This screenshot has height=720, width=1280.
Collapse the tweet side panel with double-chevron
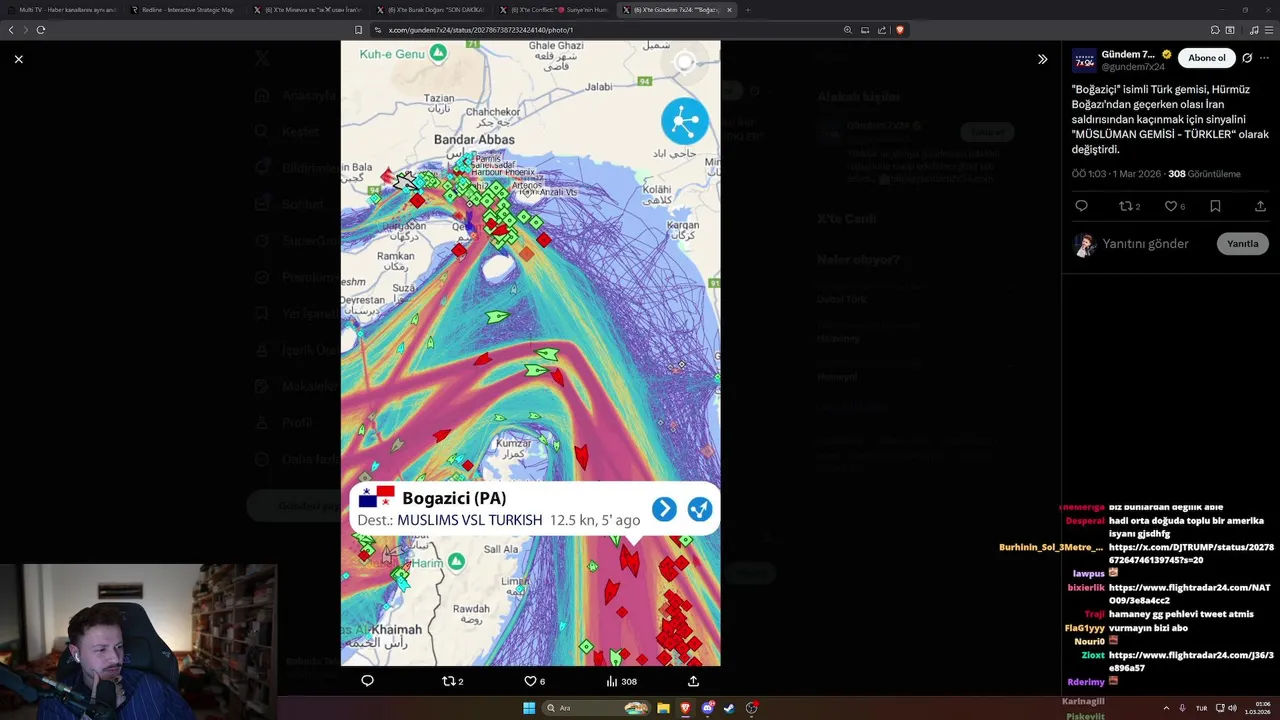1042,59
